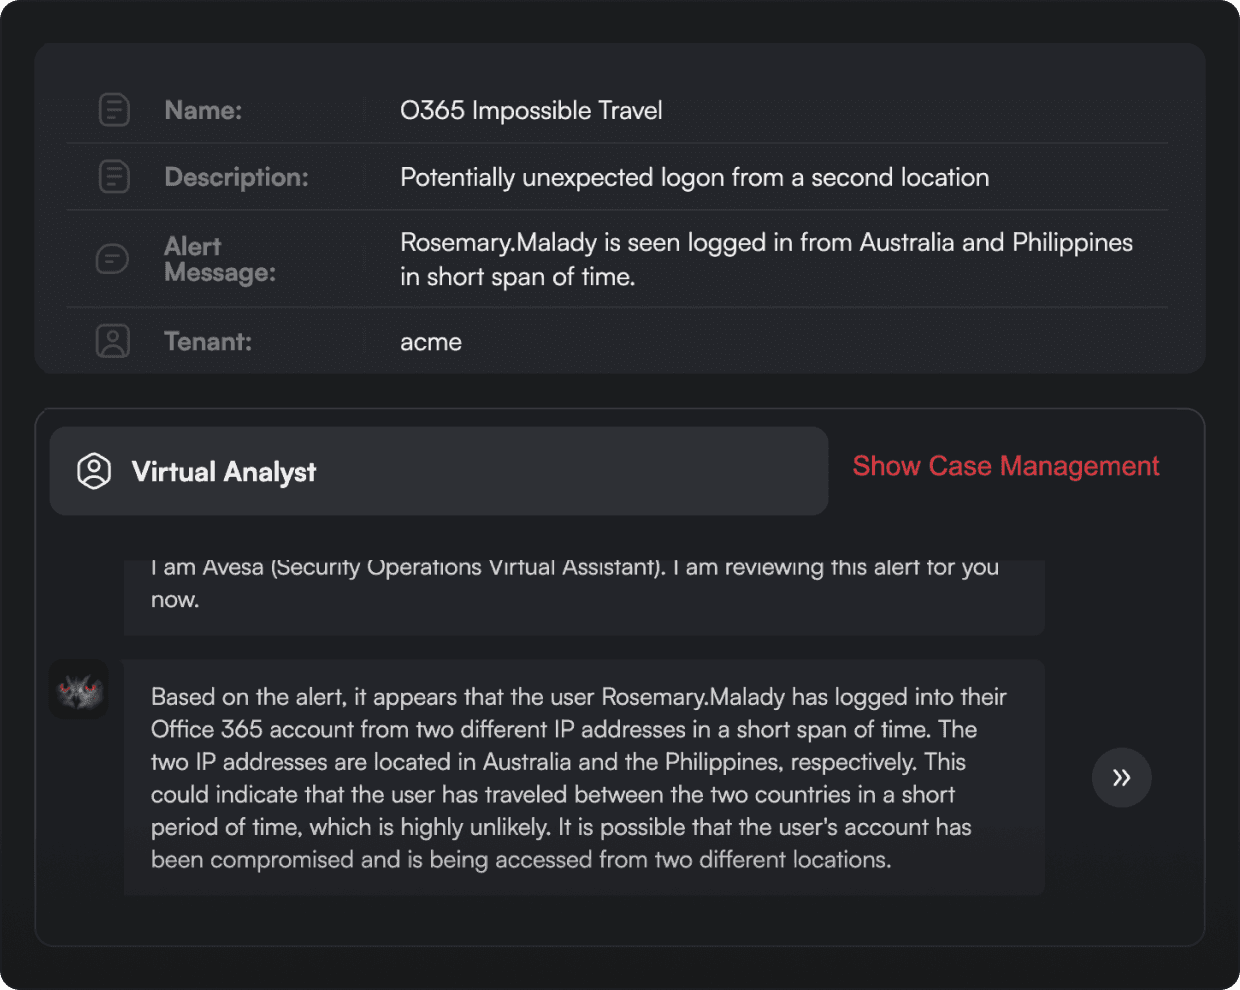Click the Avesa introduction chat message
This screenshot has width=1240, height=990.
coord(575,584)
